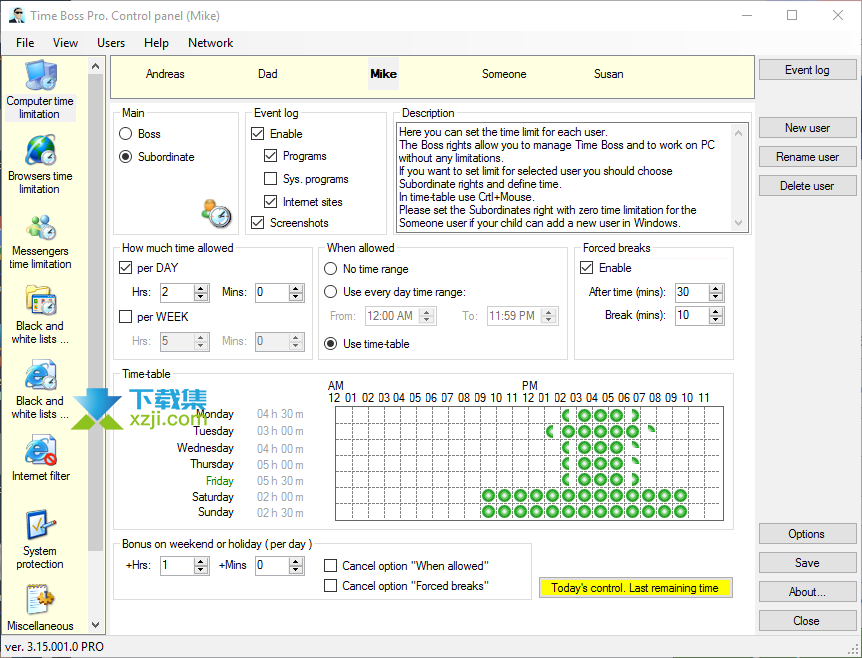Toggle the Screenshots checkbox
Screen dimensions: 862x658
click(257, 223)
